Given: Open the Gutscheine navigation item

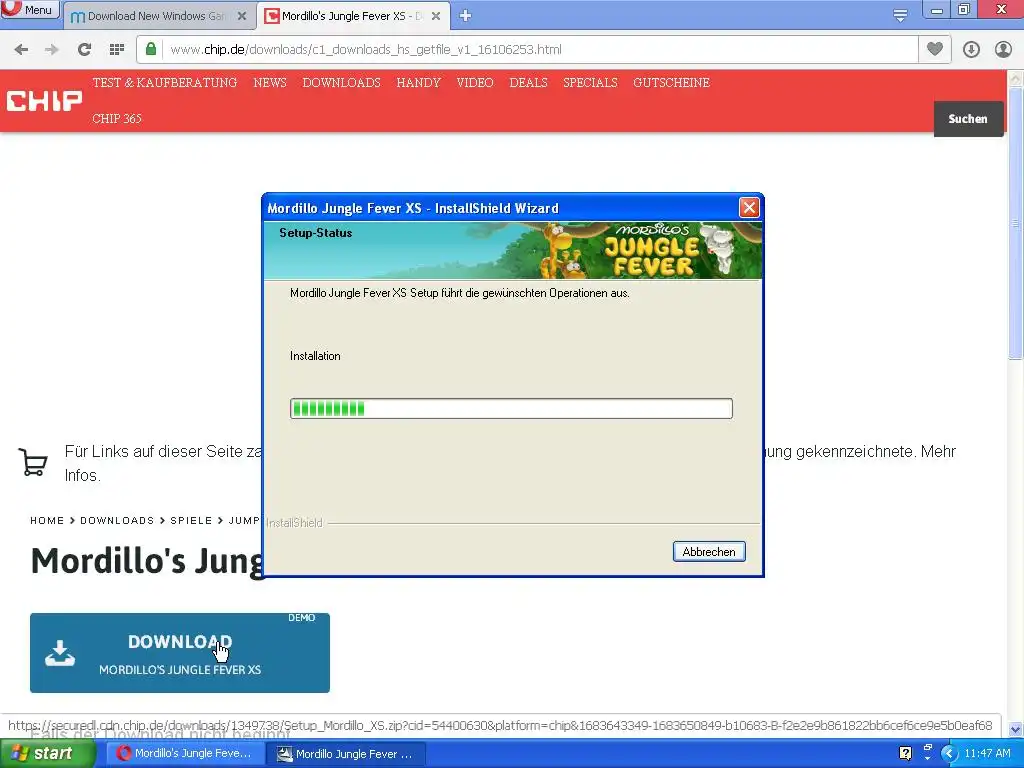Looking at the screenshot, I should pos(671,82).
